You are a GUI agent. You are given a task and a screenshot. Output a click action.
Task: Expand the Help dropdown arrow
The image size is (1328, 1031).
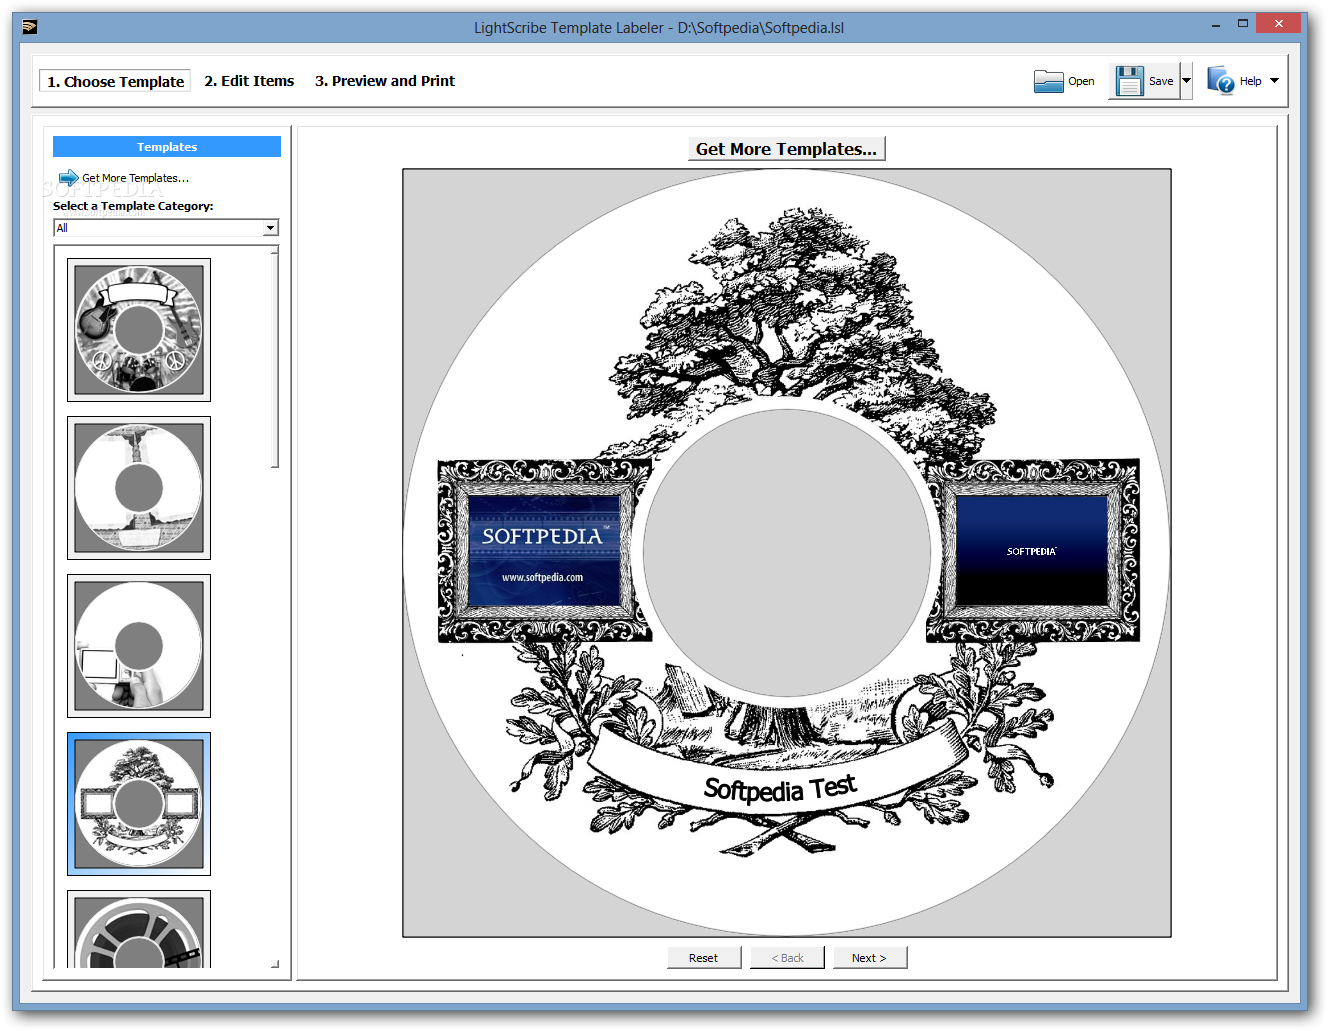pos(1274,81)
